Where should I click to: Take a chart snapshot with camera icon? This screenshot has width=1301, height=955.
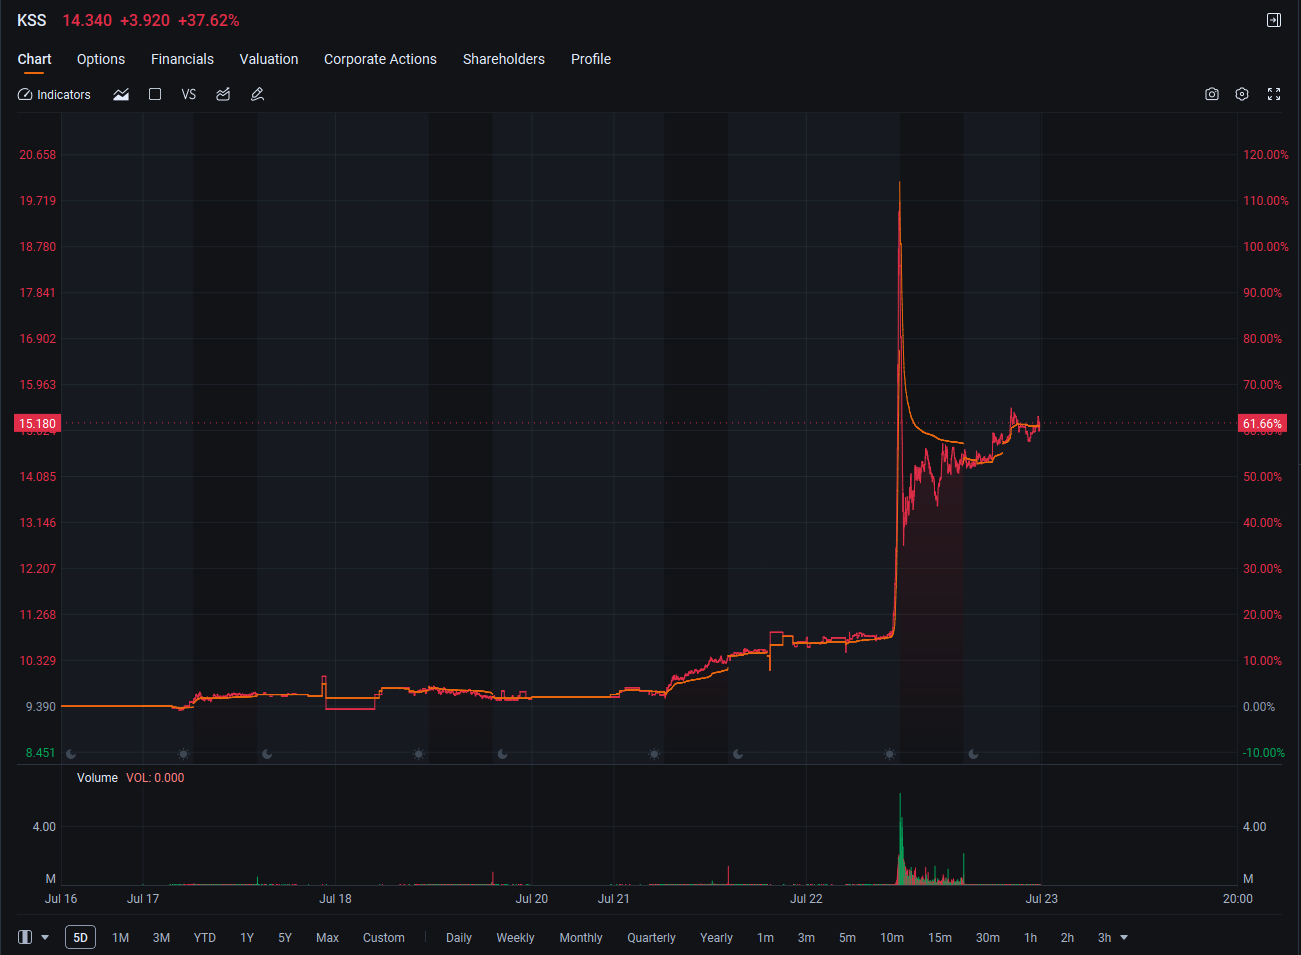pos(1212,94)
